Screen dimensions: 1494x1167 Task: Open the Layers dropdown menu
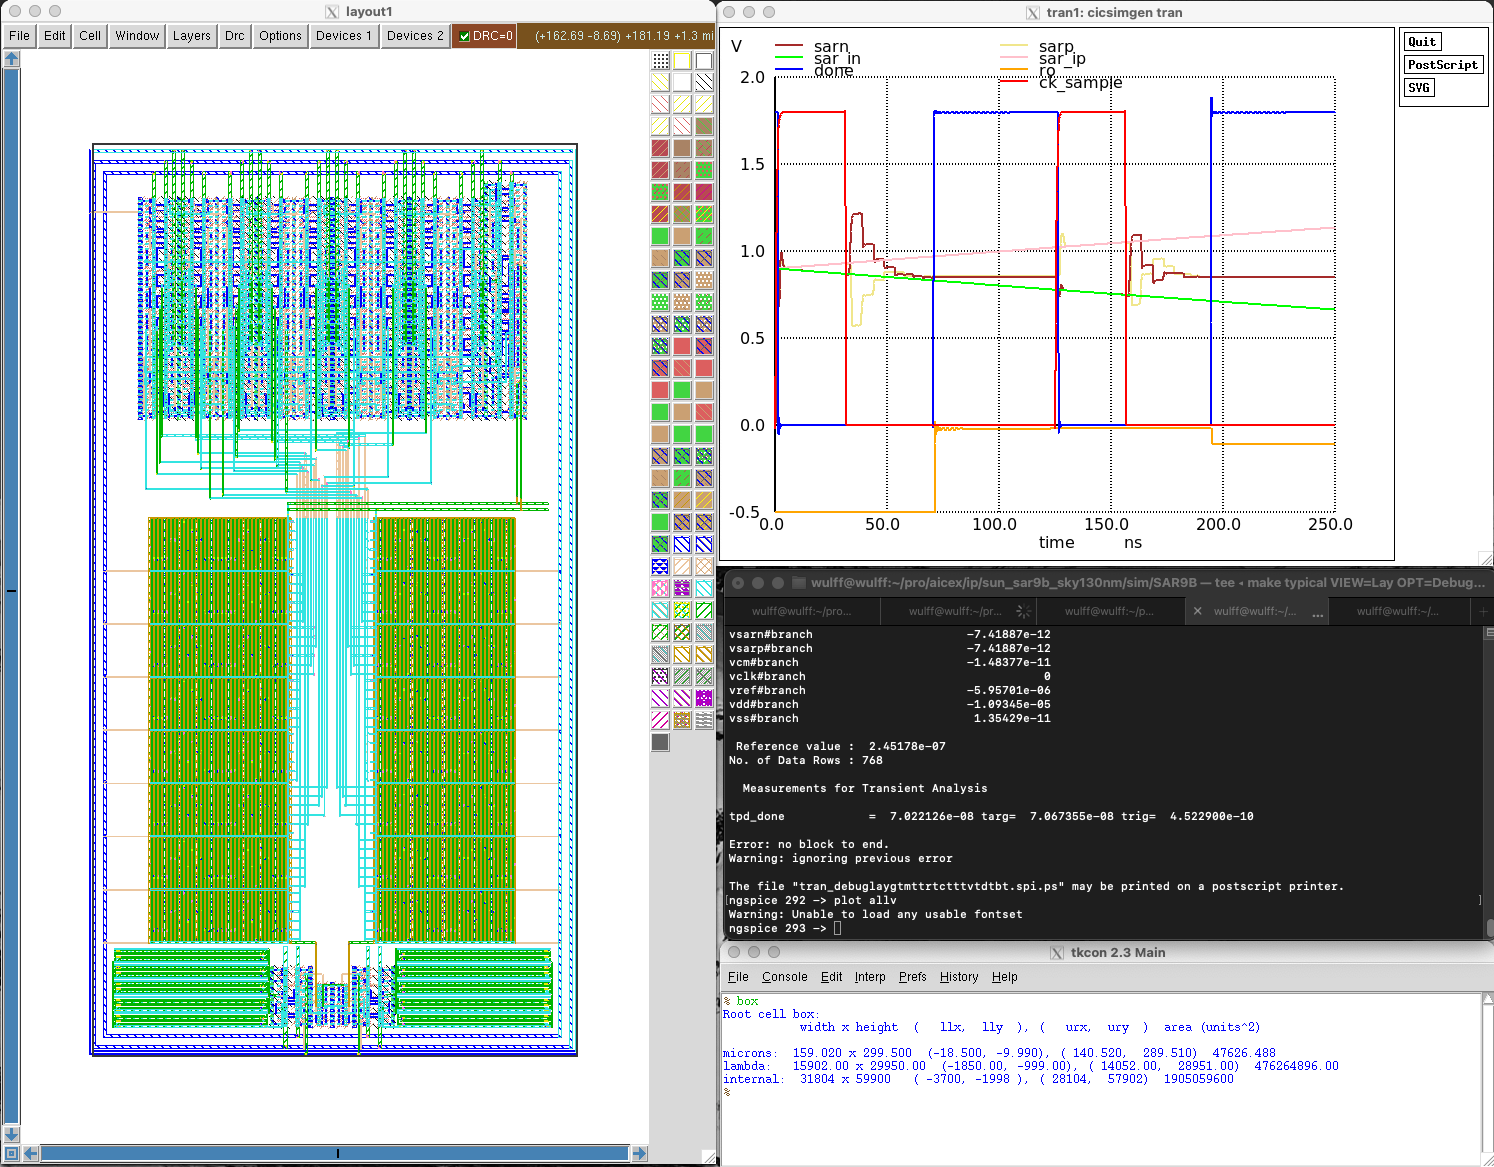191,36
